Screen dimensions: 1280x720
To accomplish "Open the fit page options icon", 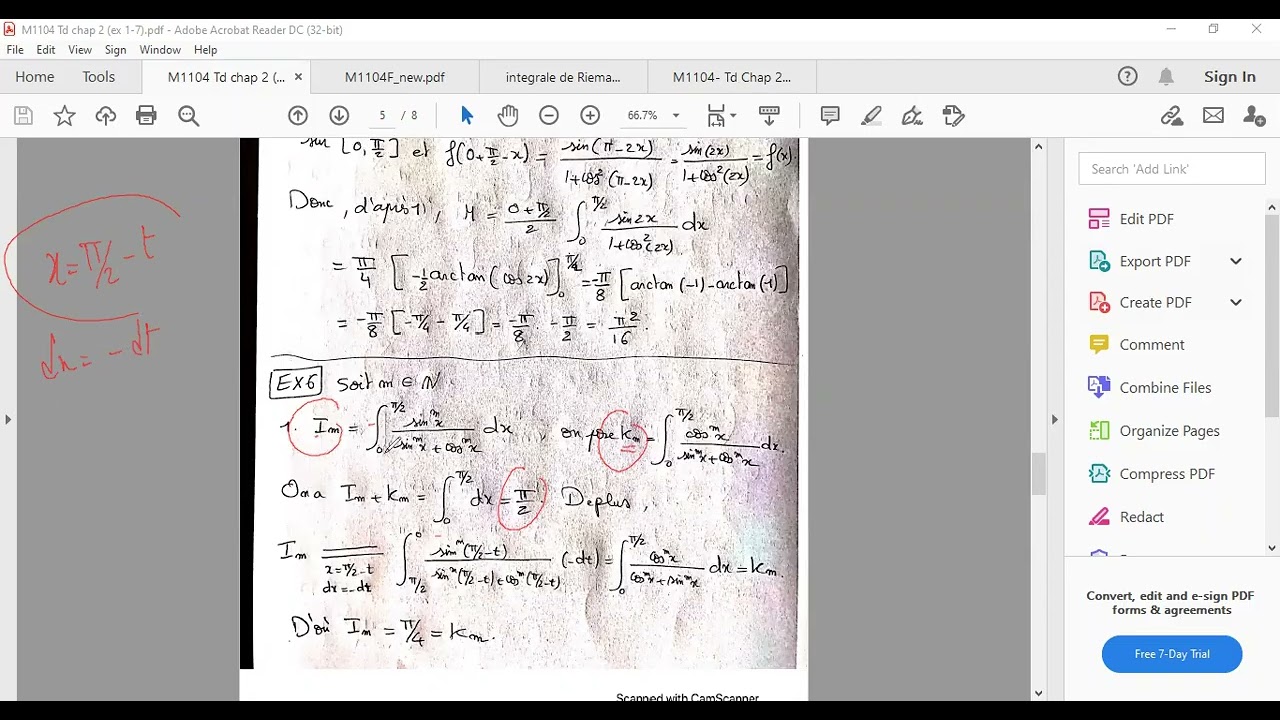I will pos(721,116).
